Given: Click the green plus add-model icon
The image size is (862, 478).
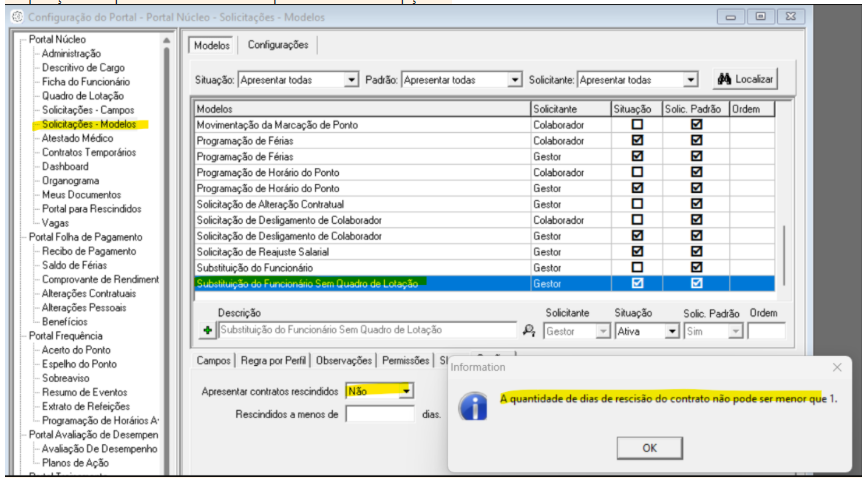Looking at the screenshot, I should click(208, 329).
